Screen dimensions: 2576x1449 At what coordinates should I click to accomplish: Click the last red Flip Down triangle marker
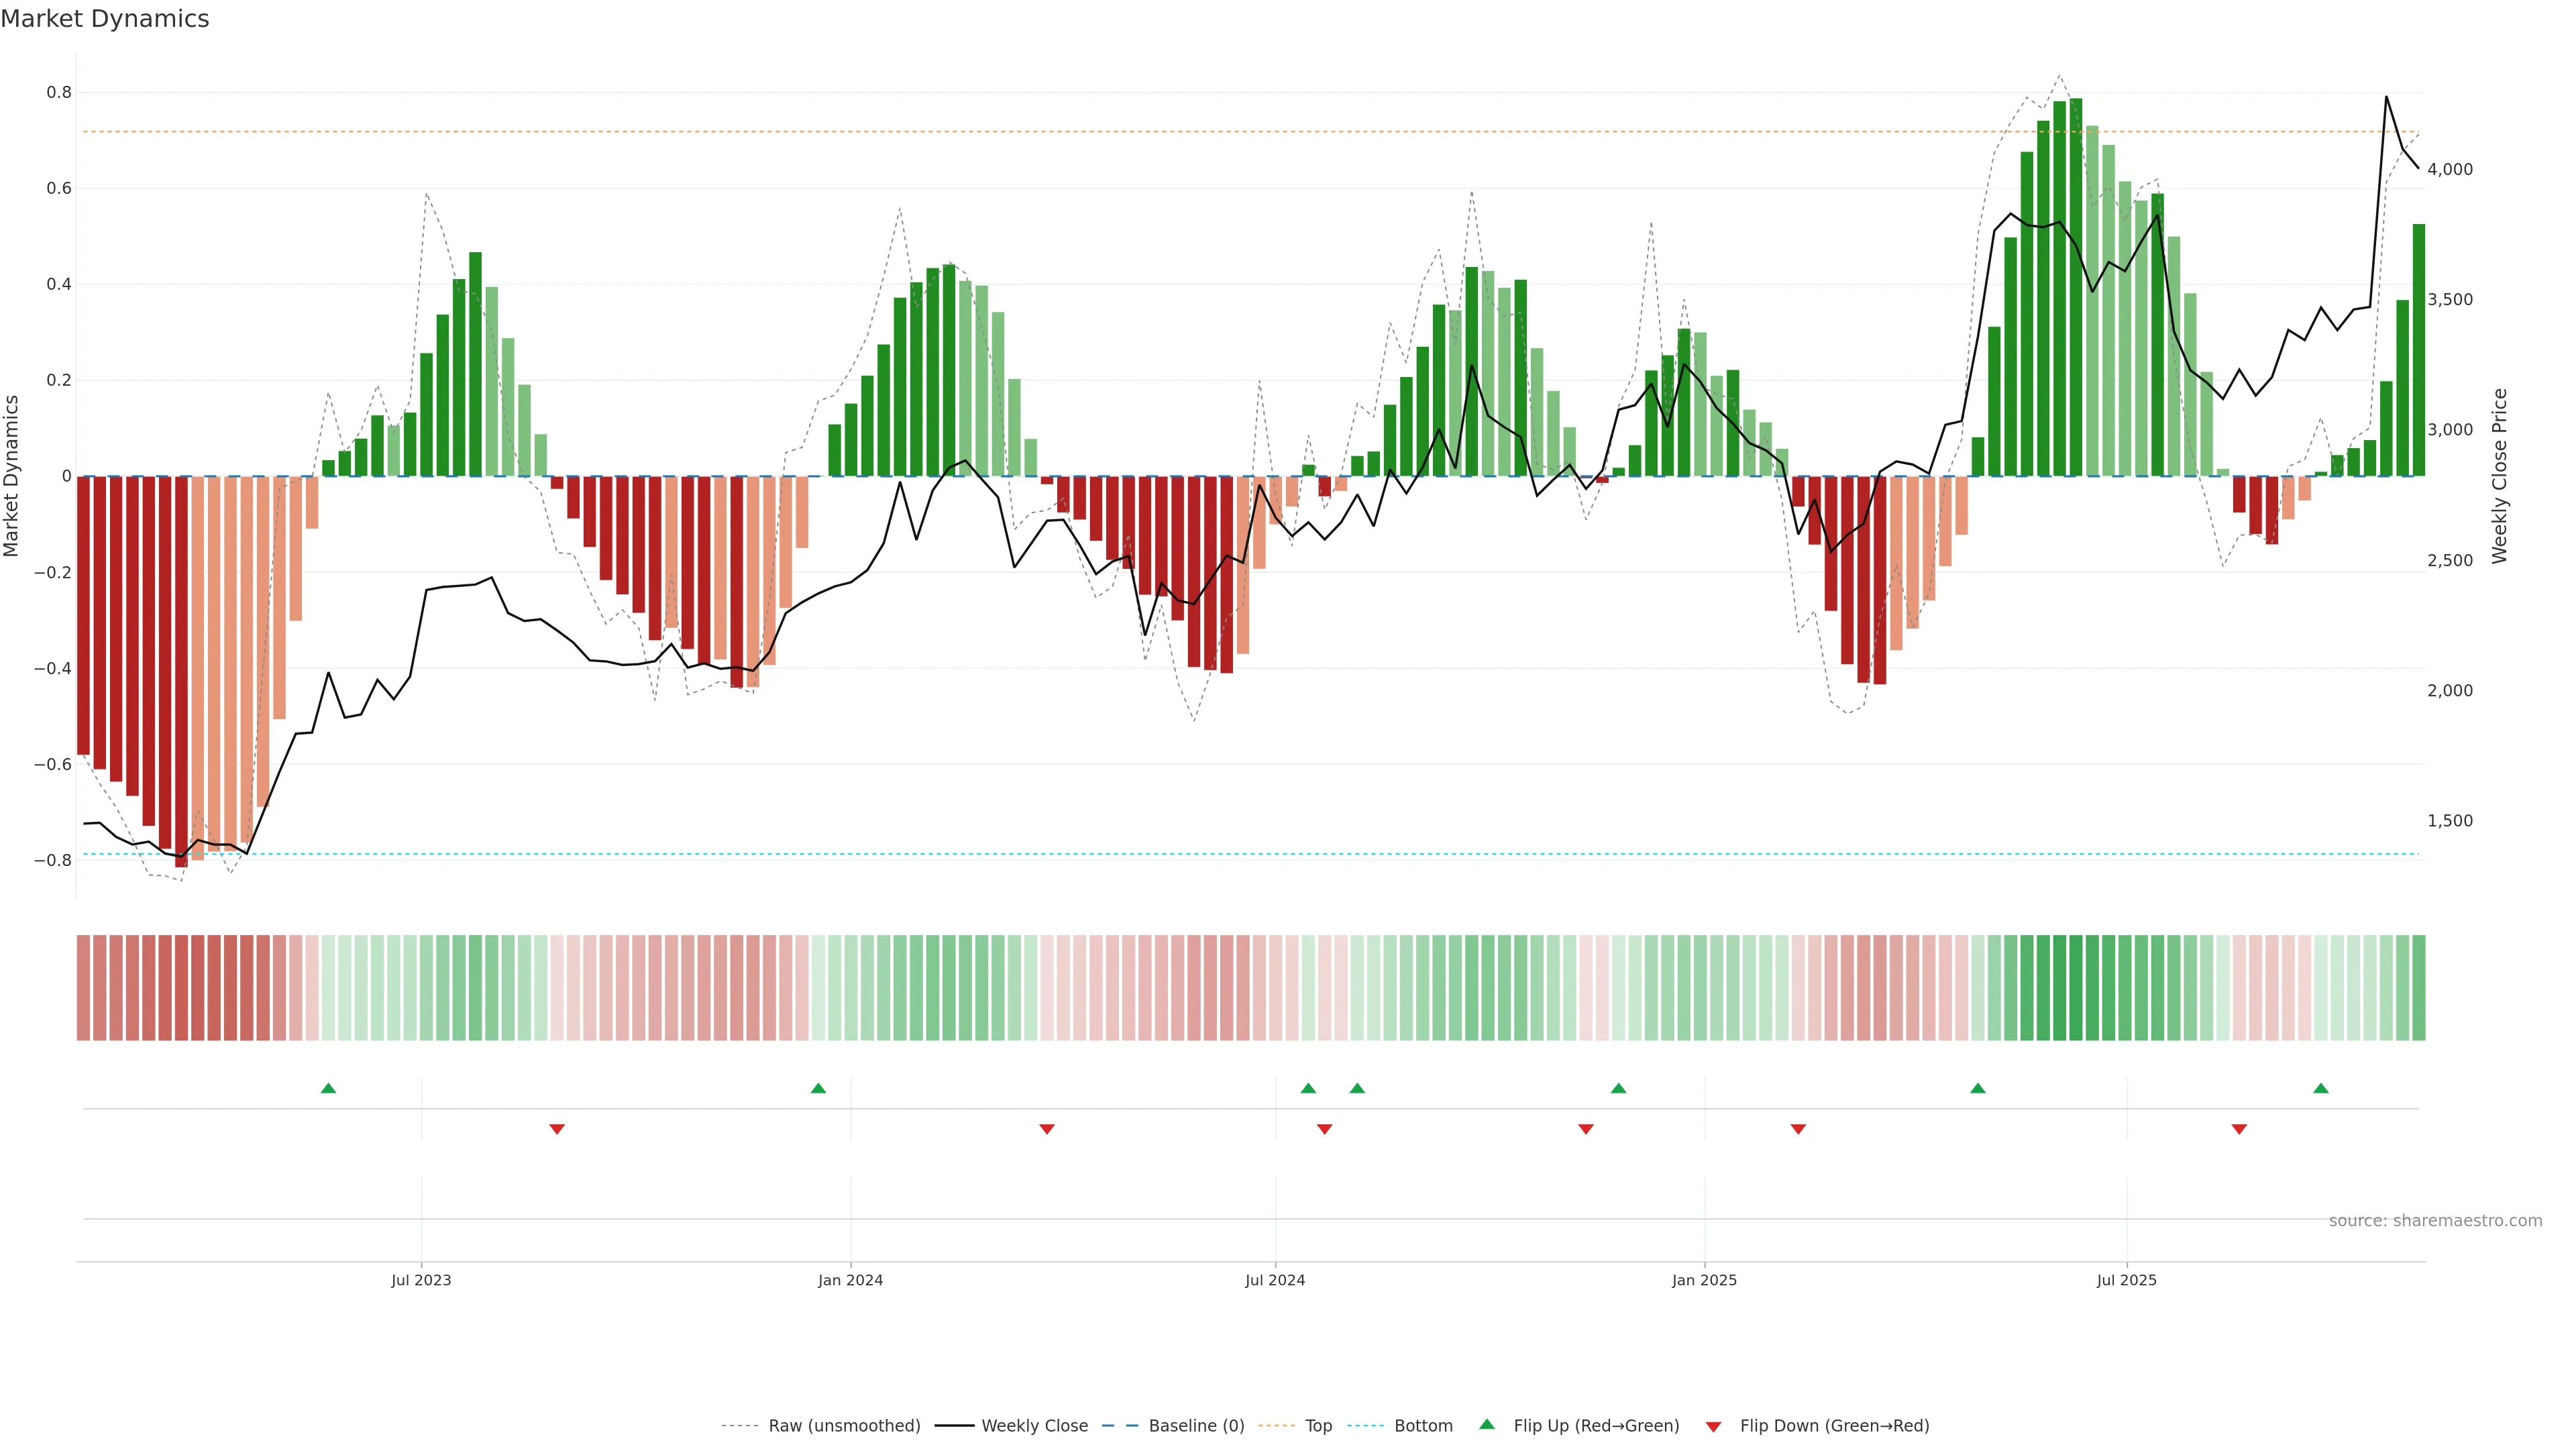tap(2239, 1129)
